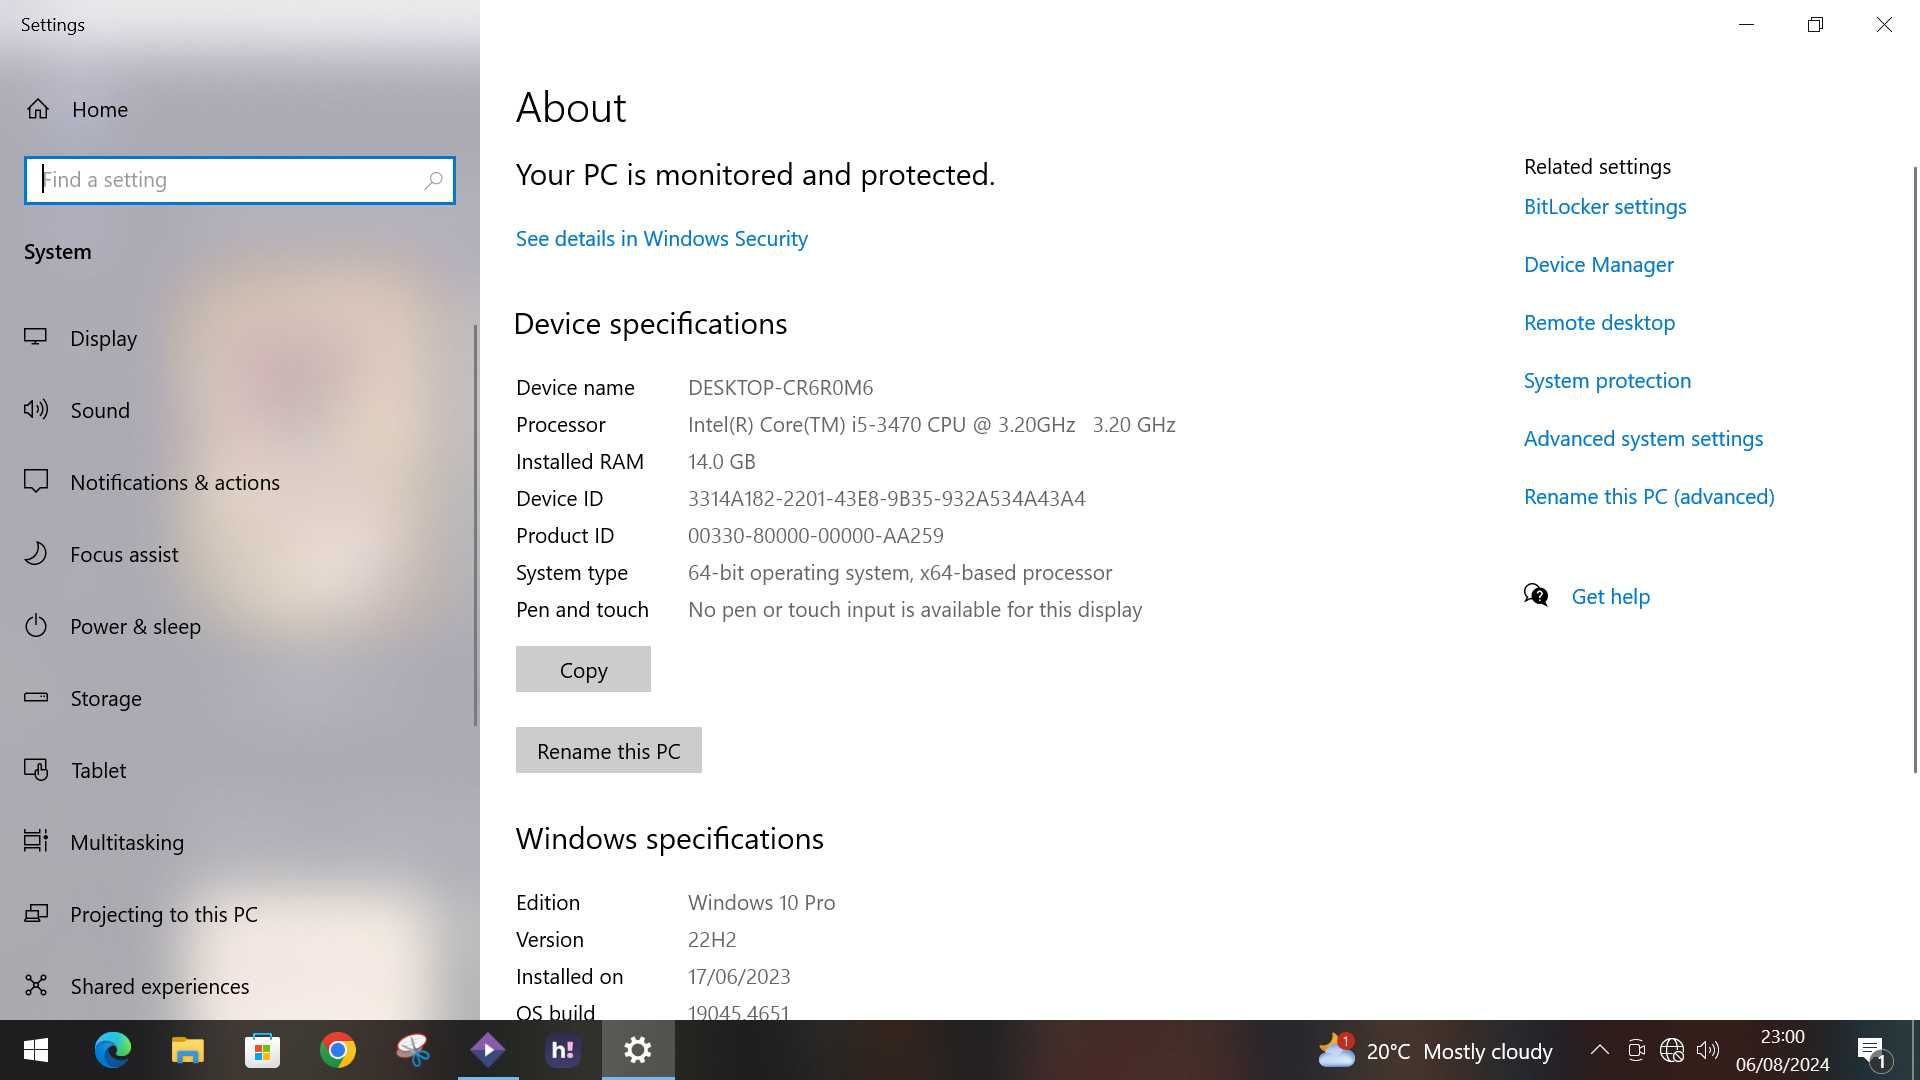Focus the Find a setting search box
Screen dimensions: 1920x1080
[x=240, y=180]
